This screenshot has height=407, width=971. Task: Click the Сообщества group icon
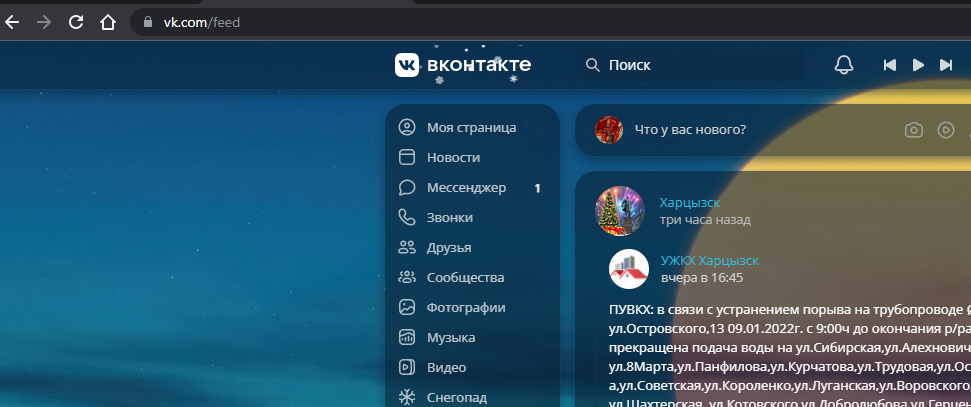(407, 278)
